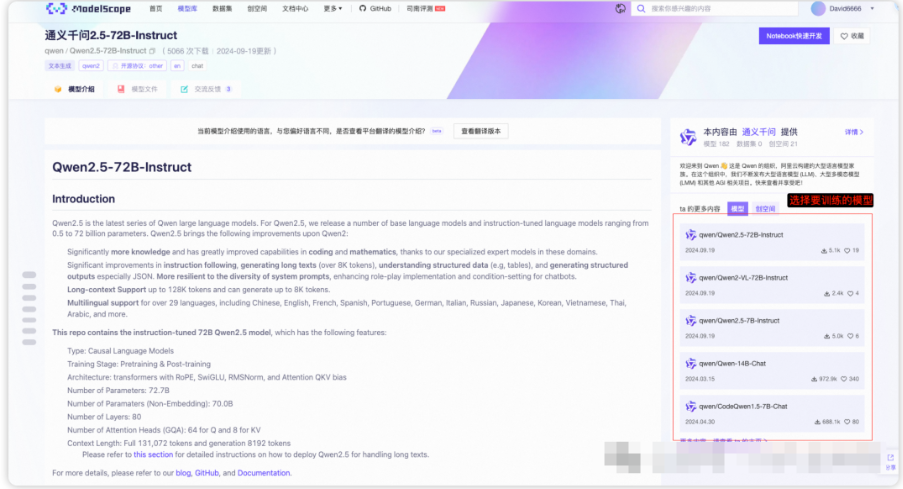Image resolution: width=903 pixels, height=489 pixels.
Task: Click the 文本生成 tag
Action: click(60, 66)
